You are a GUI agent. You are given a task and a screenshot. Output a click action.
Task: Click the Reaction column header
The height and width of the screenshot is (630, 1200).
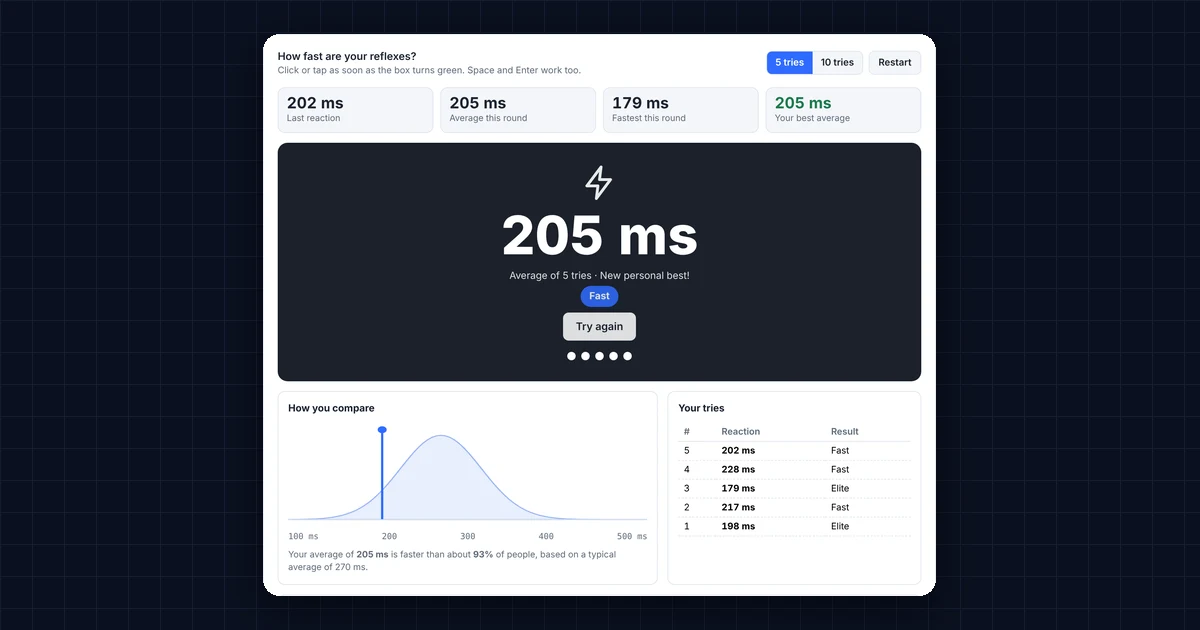coord(741,432)
